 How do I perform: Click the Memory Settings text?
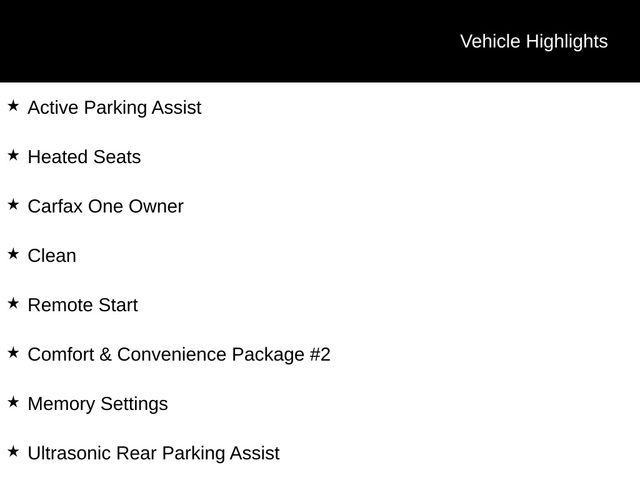(97, 404)
